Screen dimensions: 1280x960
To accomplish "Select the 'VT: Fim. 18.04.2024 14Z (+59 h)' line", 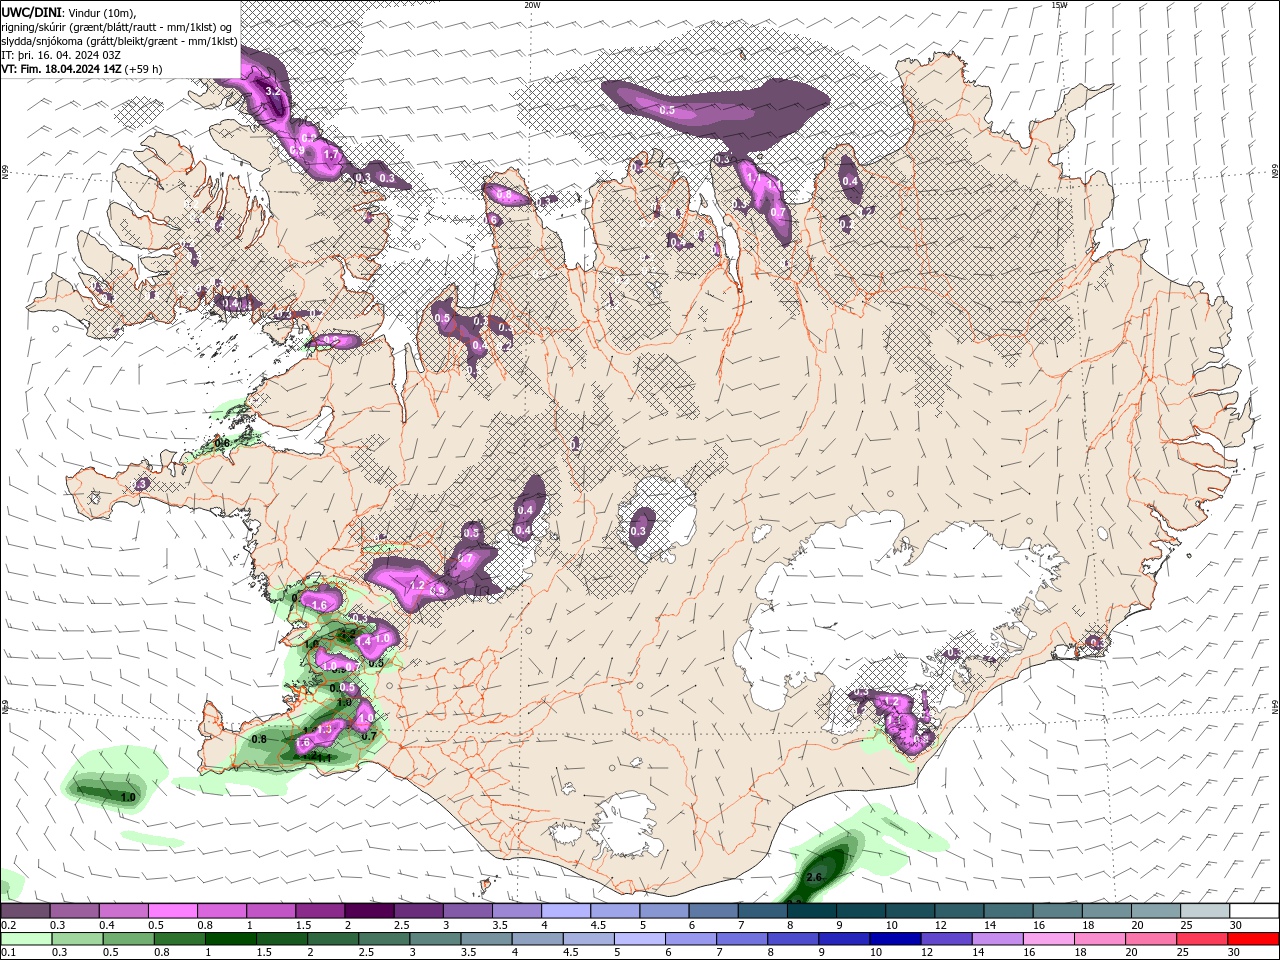I will [82, 69].
